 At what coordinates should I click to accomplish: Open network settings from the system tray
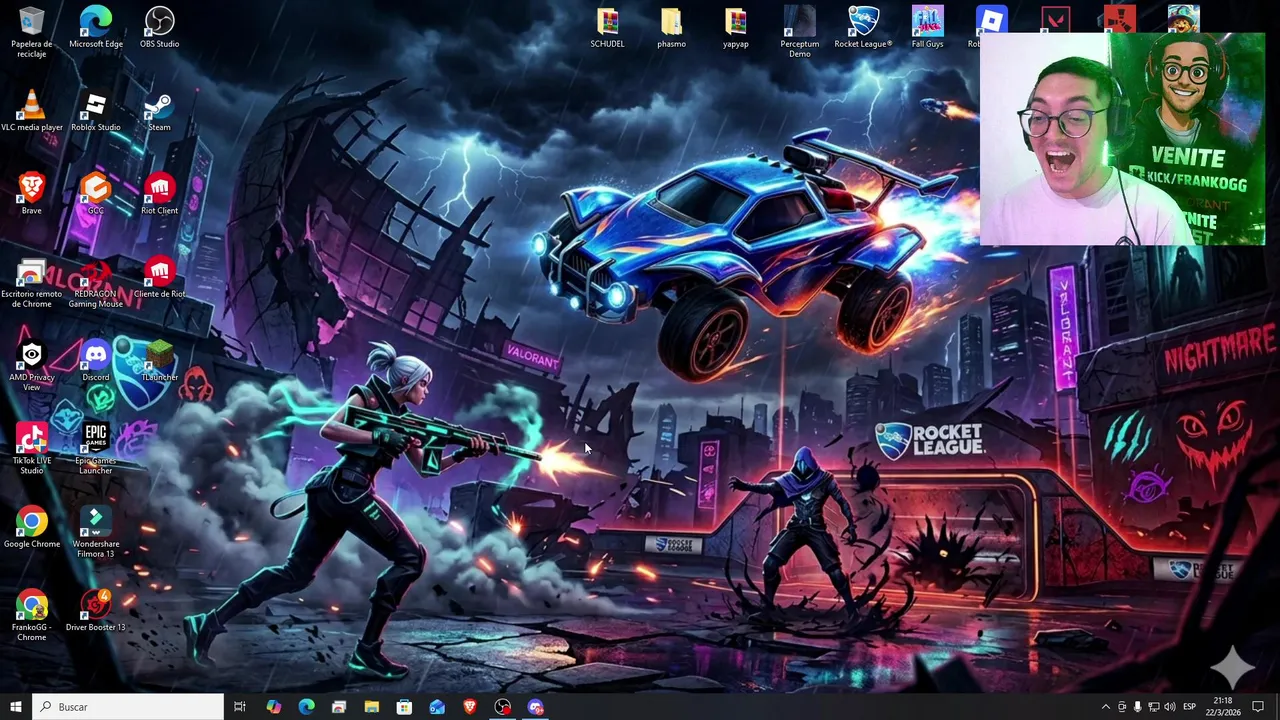click(1153, 707)
